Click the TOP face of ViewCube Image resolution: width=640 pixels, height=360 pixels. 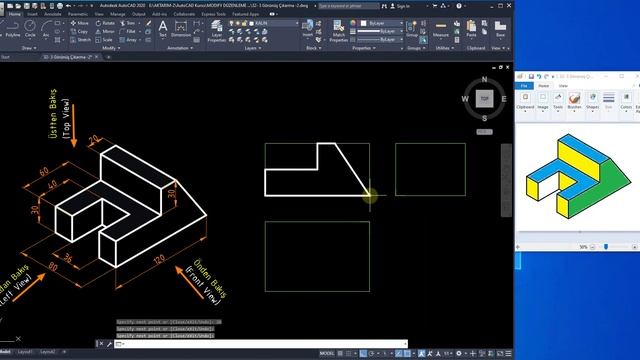point(484,99)
